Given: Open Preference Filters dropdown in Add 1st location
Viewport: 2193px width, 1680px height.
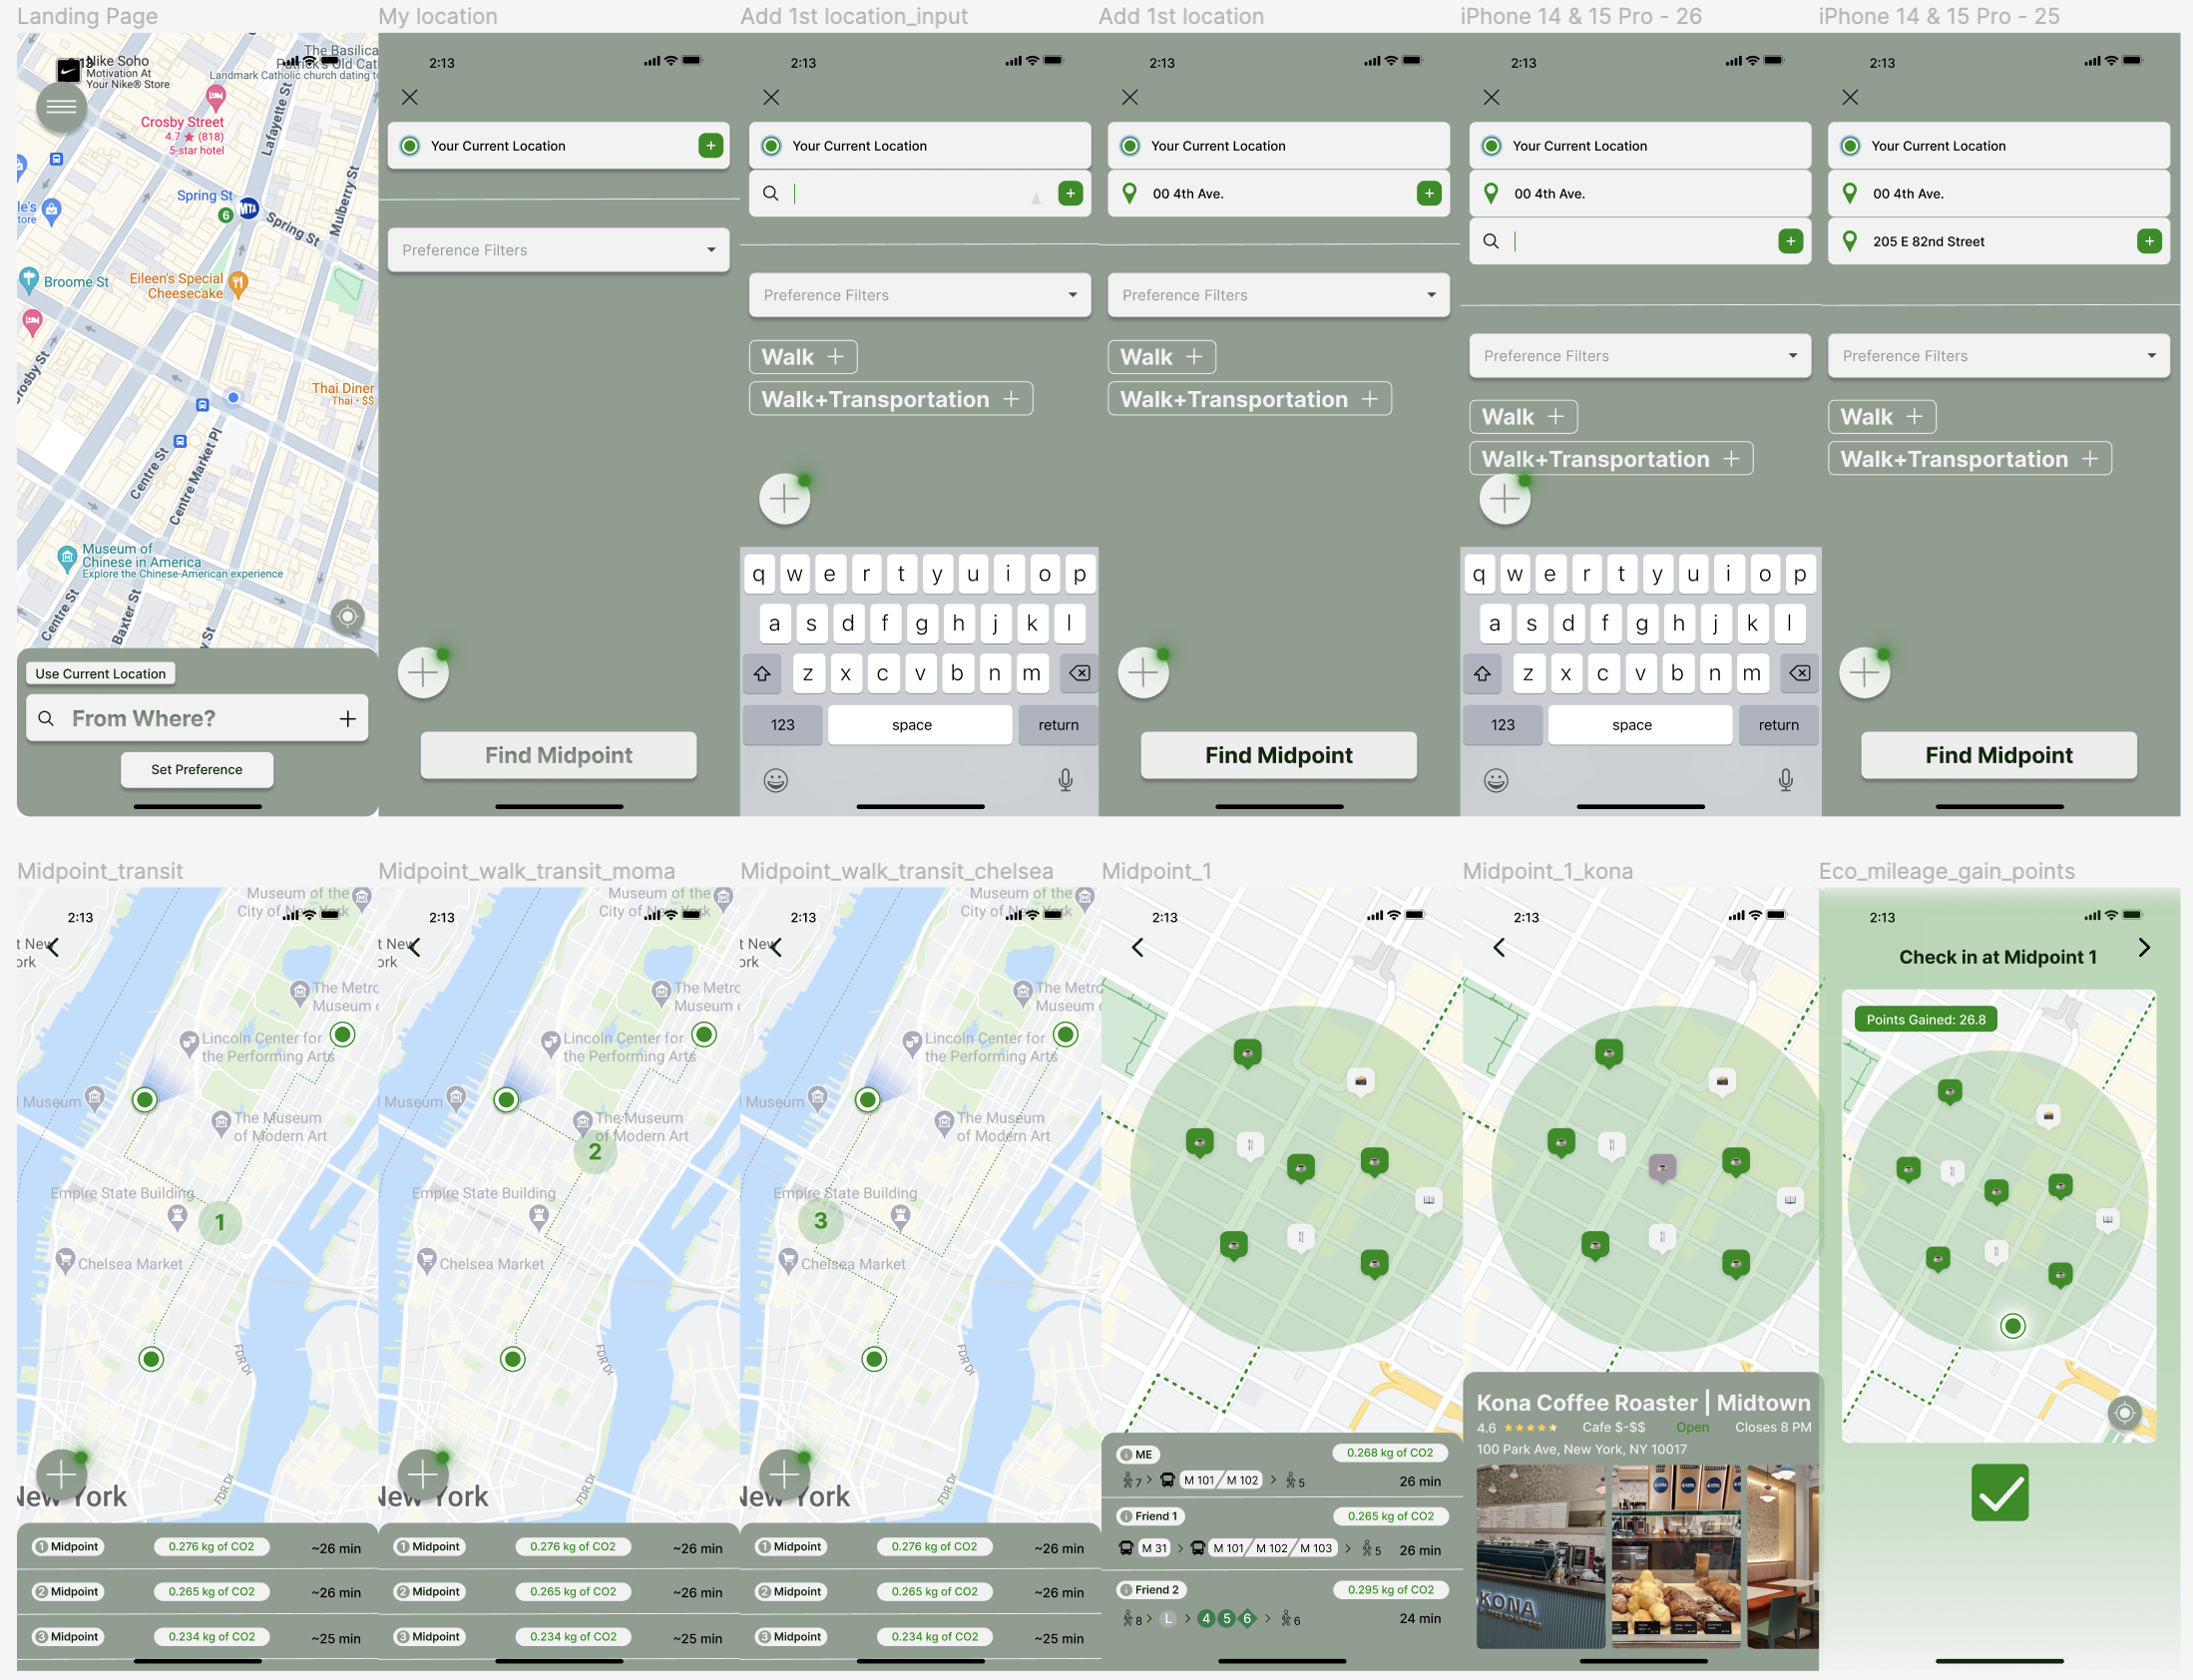Looking at the screenshot, I should pos(1279,295).
